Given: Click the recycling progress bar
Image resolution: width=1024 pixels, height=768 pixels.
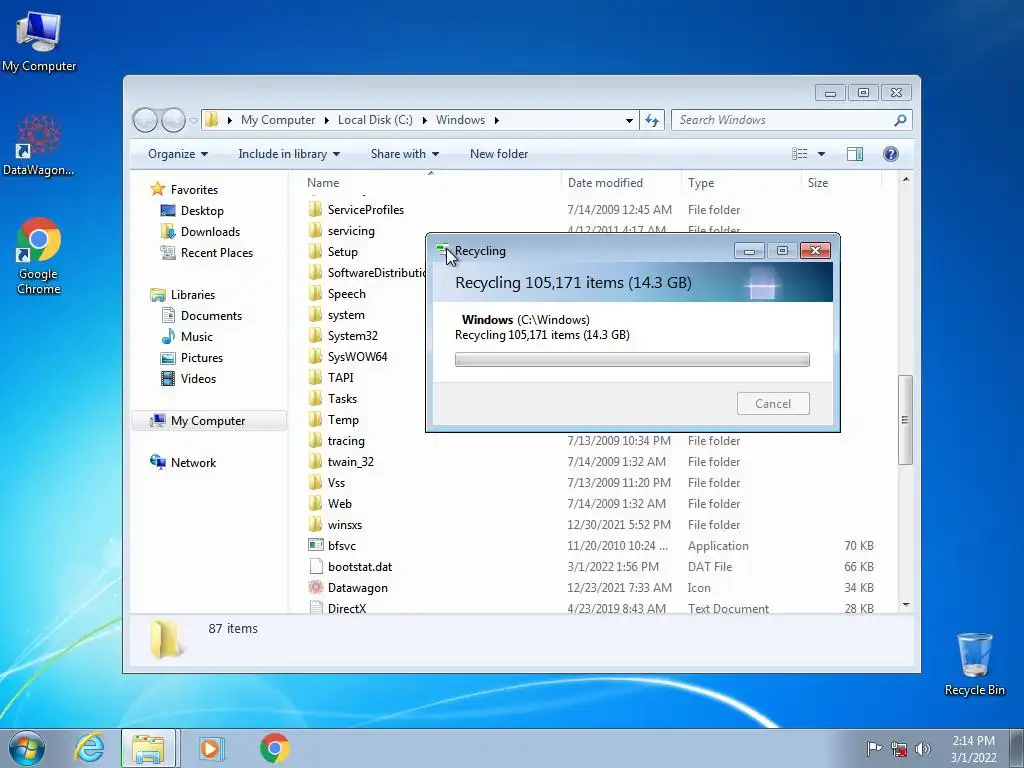Looking at the screenshot, I should (632, 360).
